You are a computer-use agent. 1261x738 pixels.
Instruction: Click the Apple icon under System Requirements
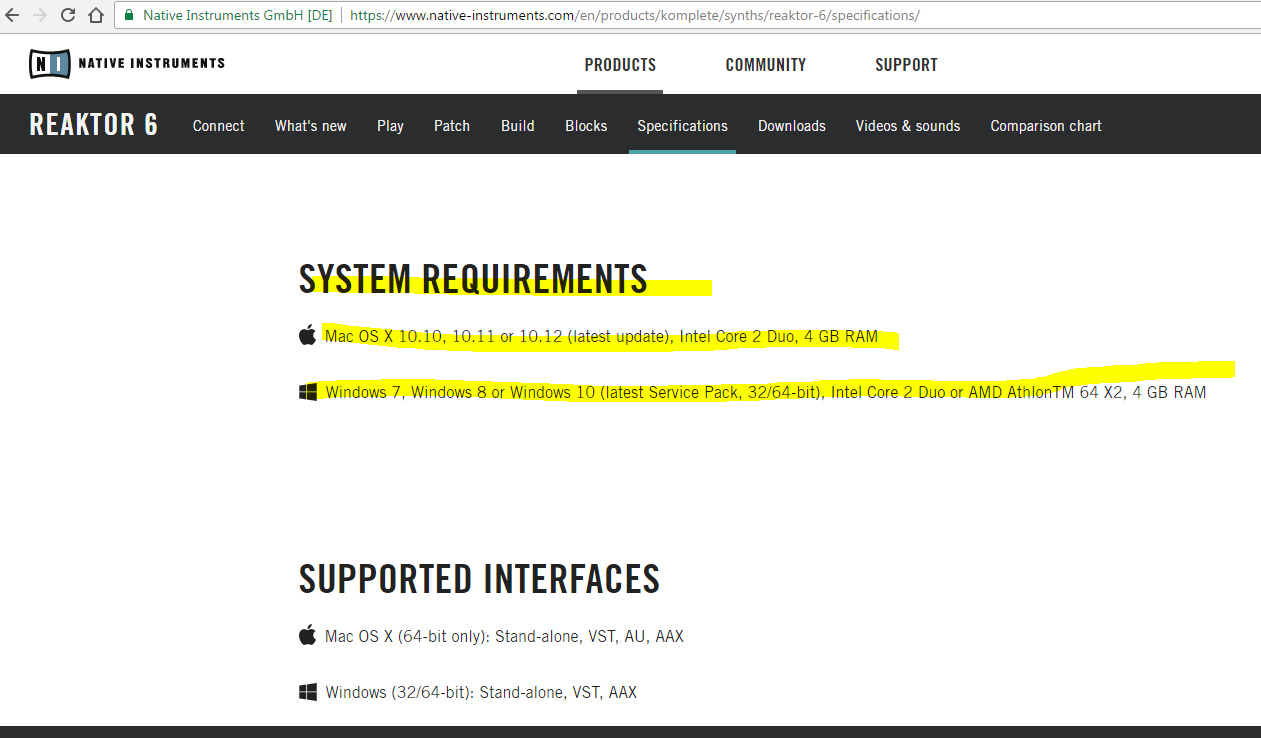coord(308,335)
